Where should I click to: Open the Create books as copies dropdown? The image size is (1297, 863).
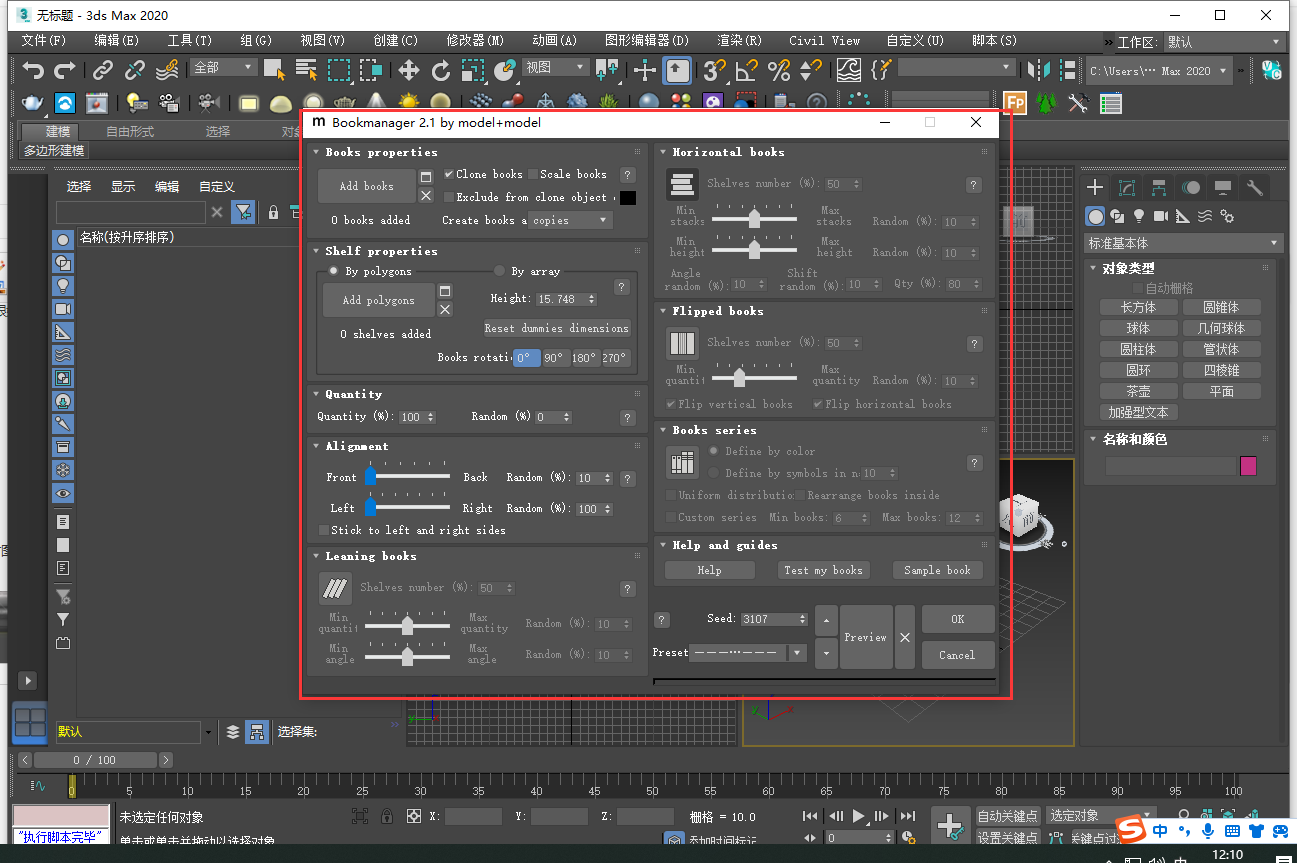pyautogui.click(x=570, y=220)
